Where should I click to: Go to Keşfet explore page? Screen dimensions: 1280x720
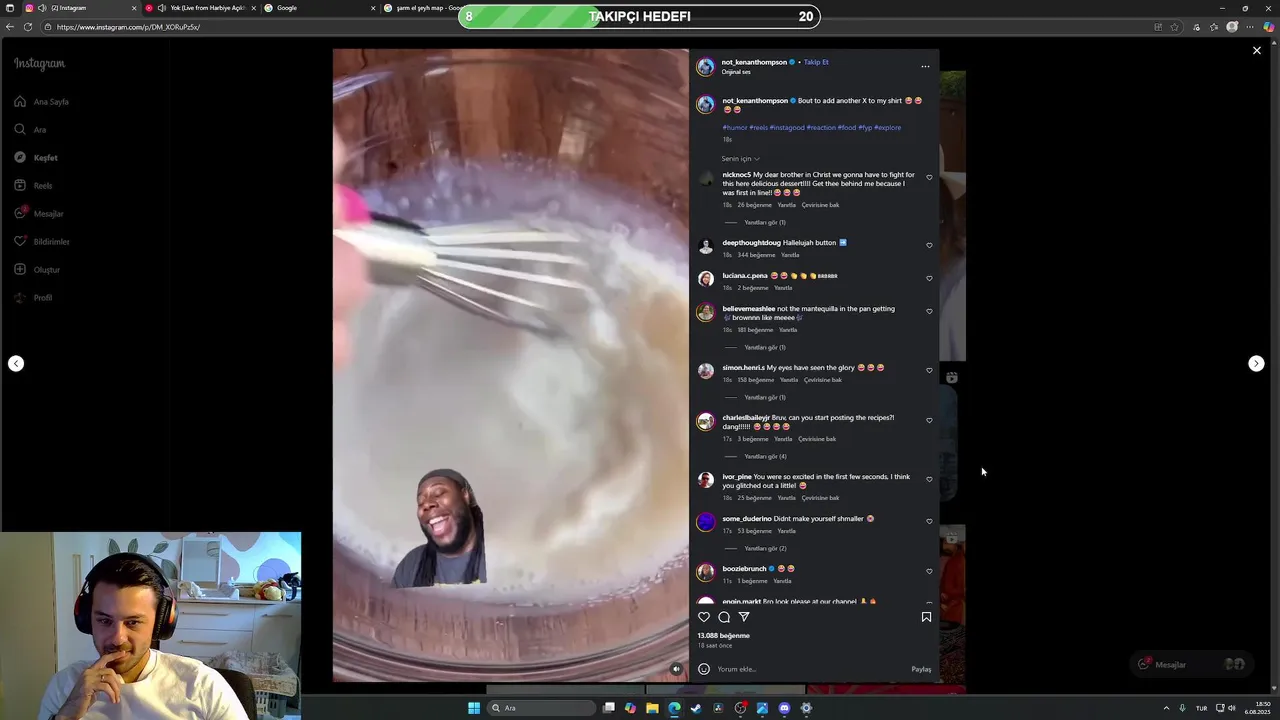(x=36, y=157)
